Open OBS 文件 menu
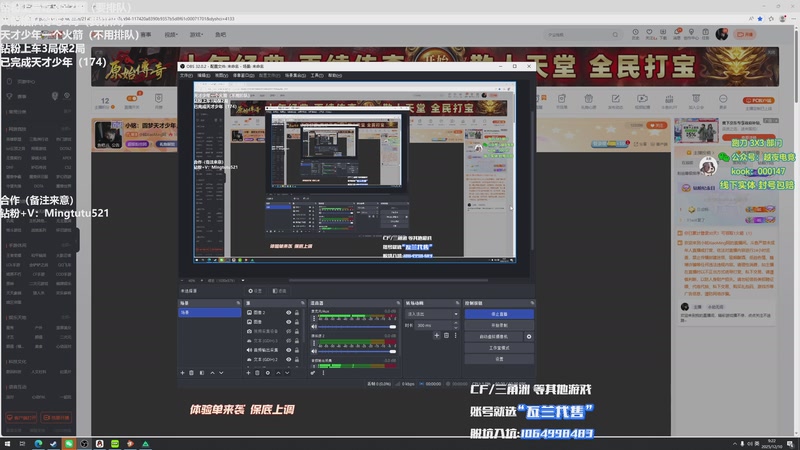The height and width of the screenshot is (450, 800). [186, 76]
